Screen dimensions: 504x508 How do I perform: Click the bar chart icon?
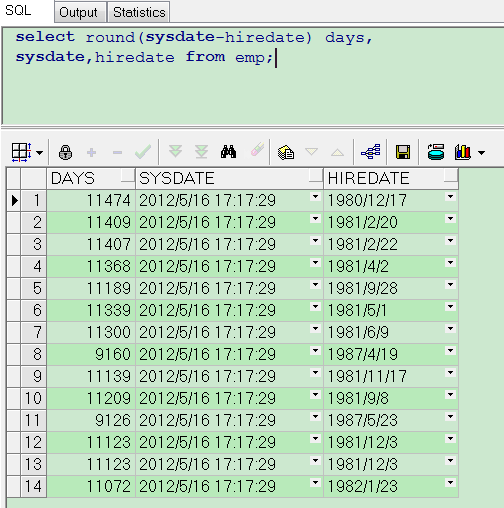(463, 152)
